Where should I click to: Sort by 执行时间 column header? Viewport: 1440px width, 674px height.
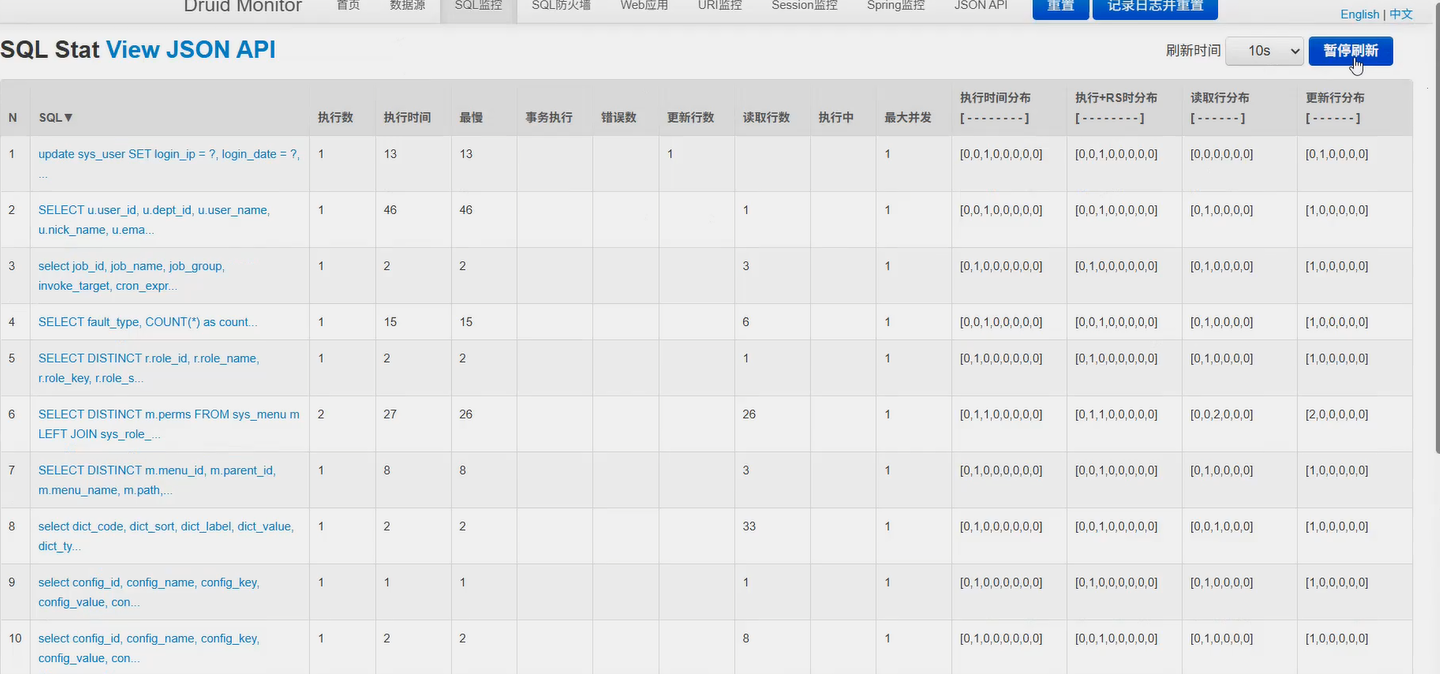click(x=407, y=118)
